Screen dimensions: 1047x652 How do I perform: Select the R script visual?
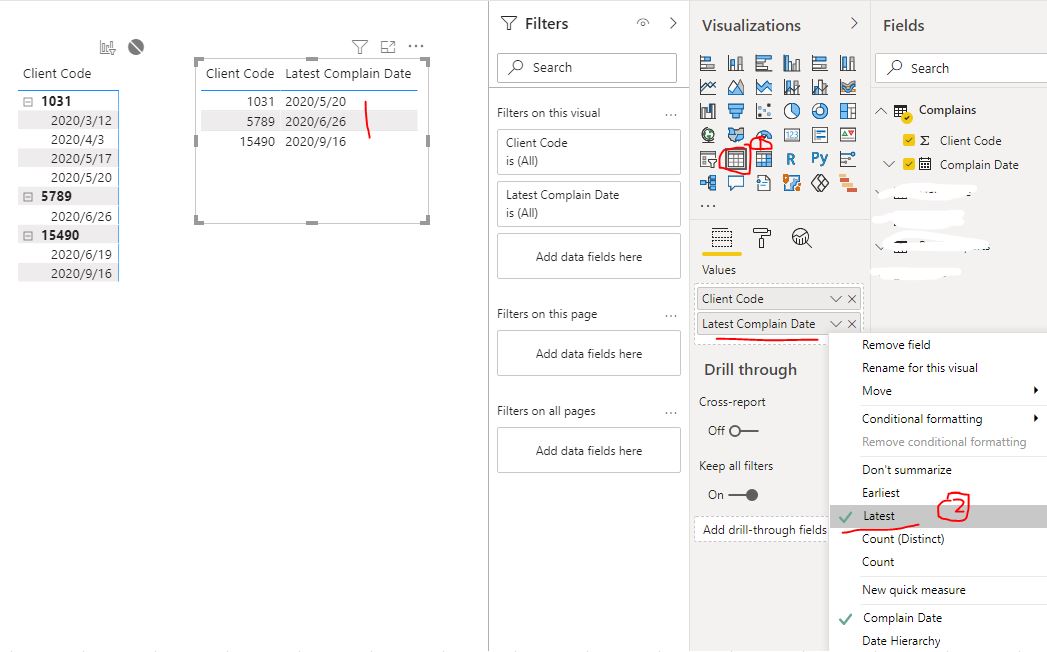791,159
